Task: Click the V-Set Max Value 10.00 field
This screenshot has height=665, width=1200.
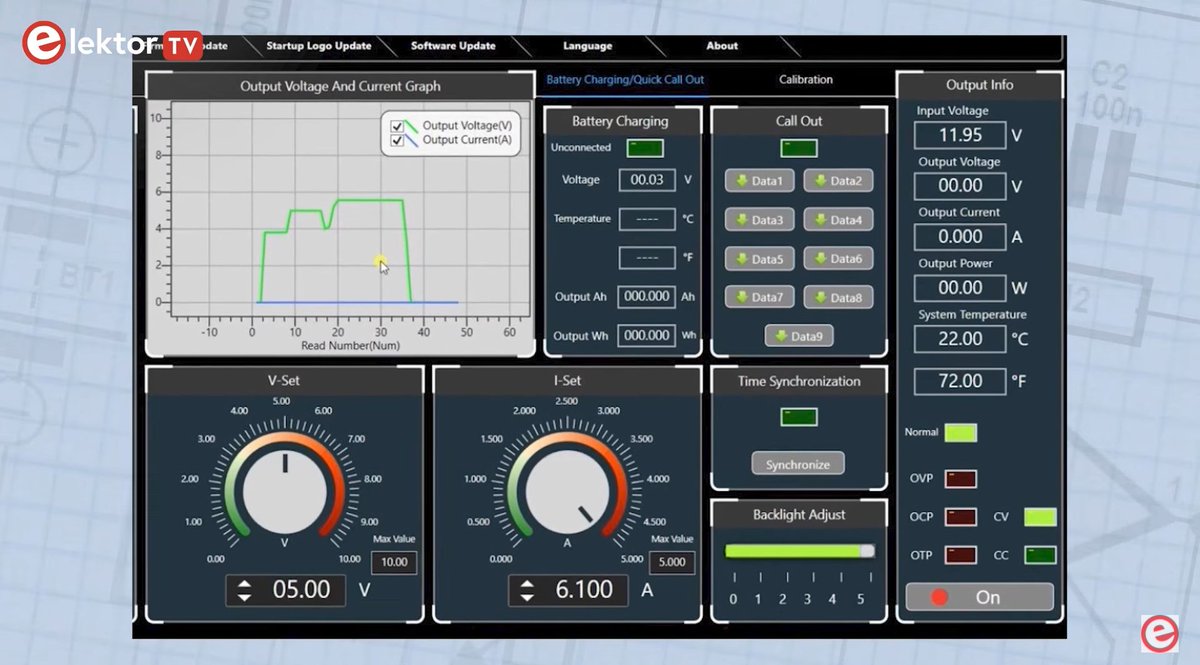Action: click(395, 563)
